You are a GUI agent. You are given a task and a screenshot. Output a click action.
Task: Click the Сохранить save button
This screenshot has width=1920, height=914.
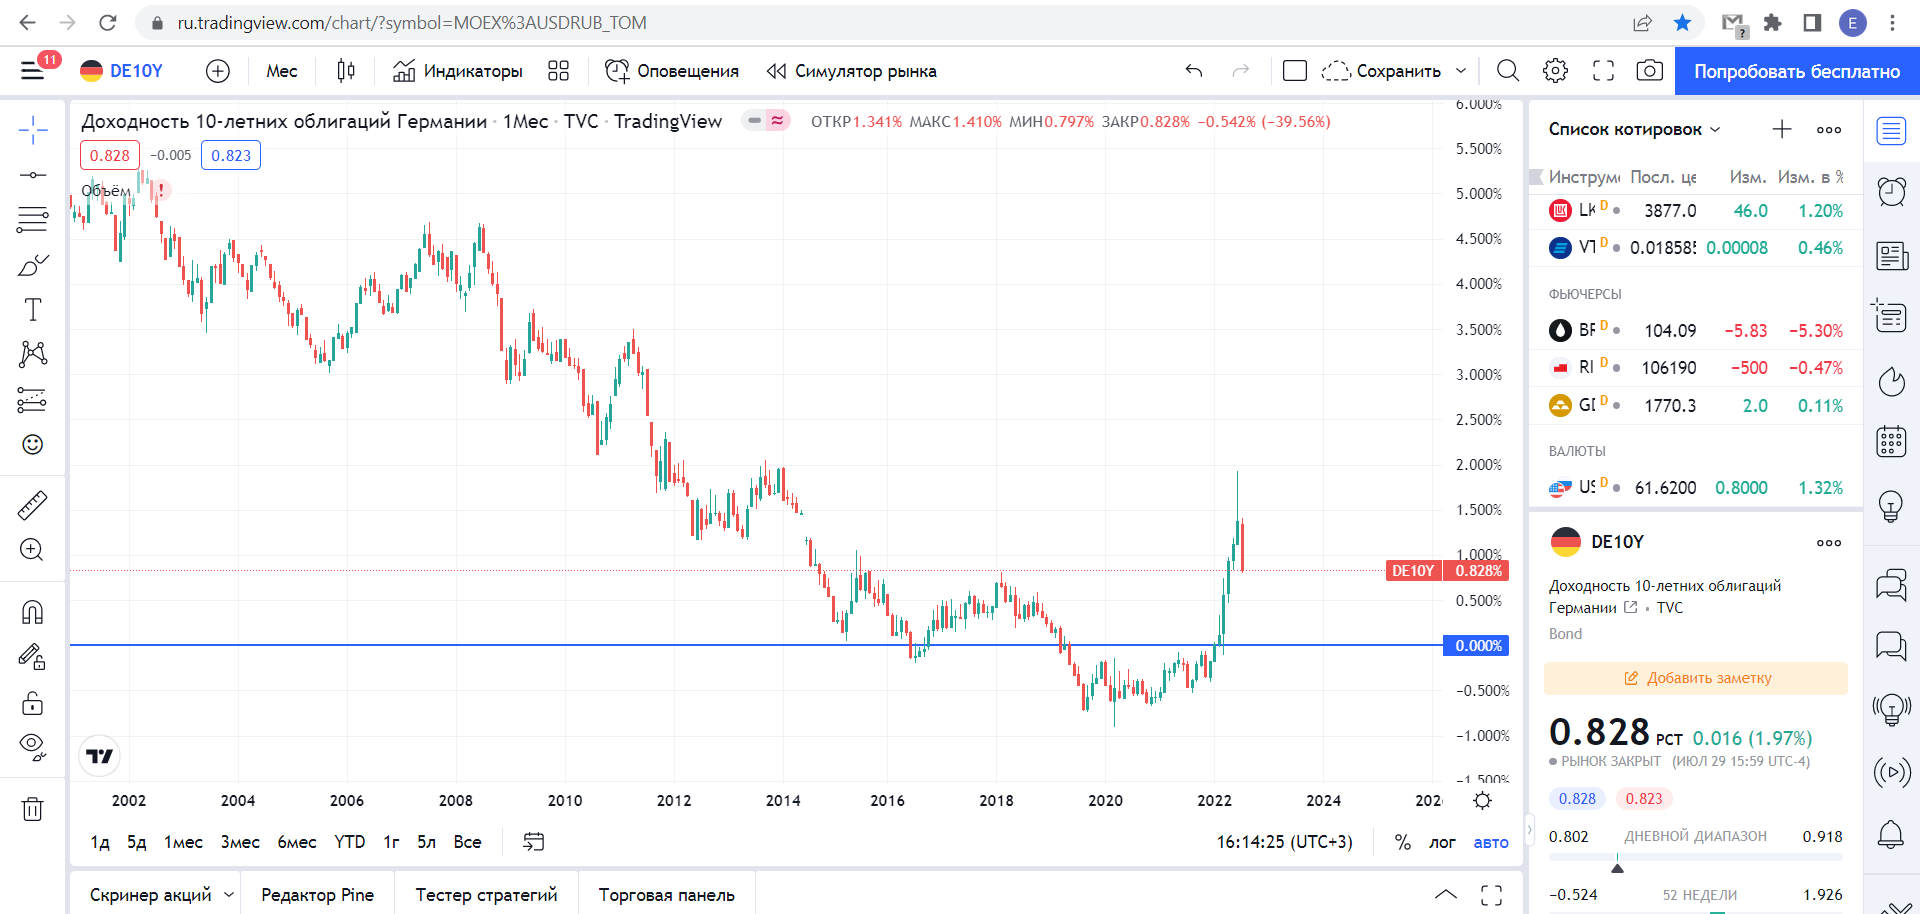click(x=1382, y=71)
